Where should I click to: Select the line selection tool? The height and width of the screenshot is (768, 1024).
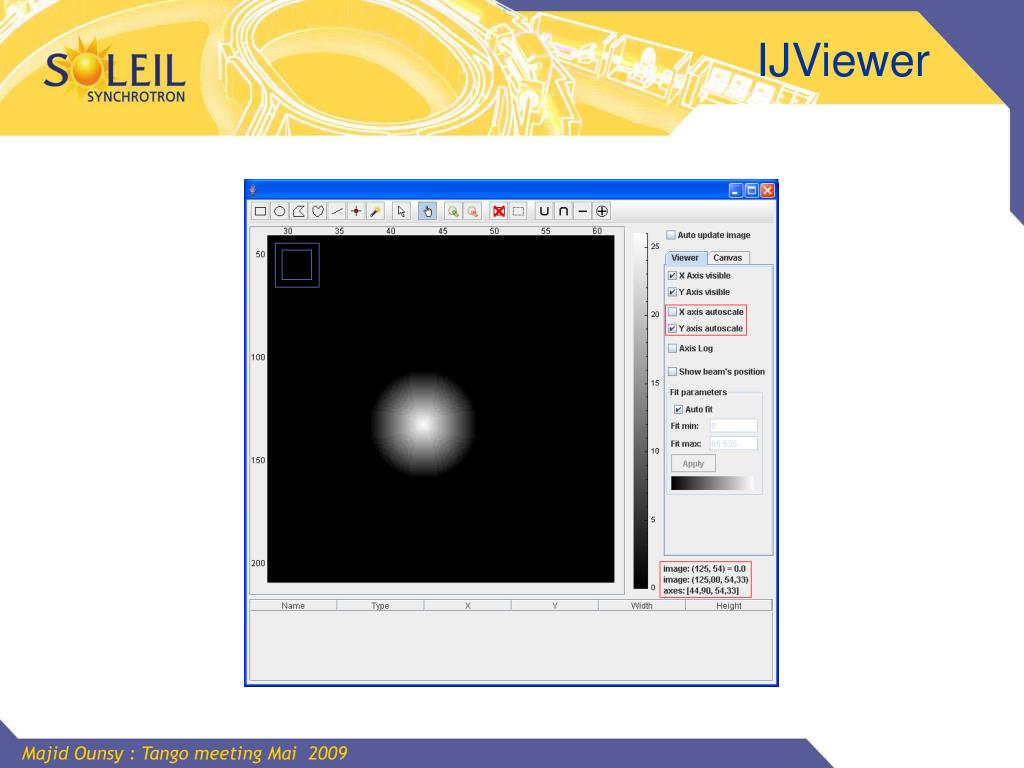pos(337,211)
